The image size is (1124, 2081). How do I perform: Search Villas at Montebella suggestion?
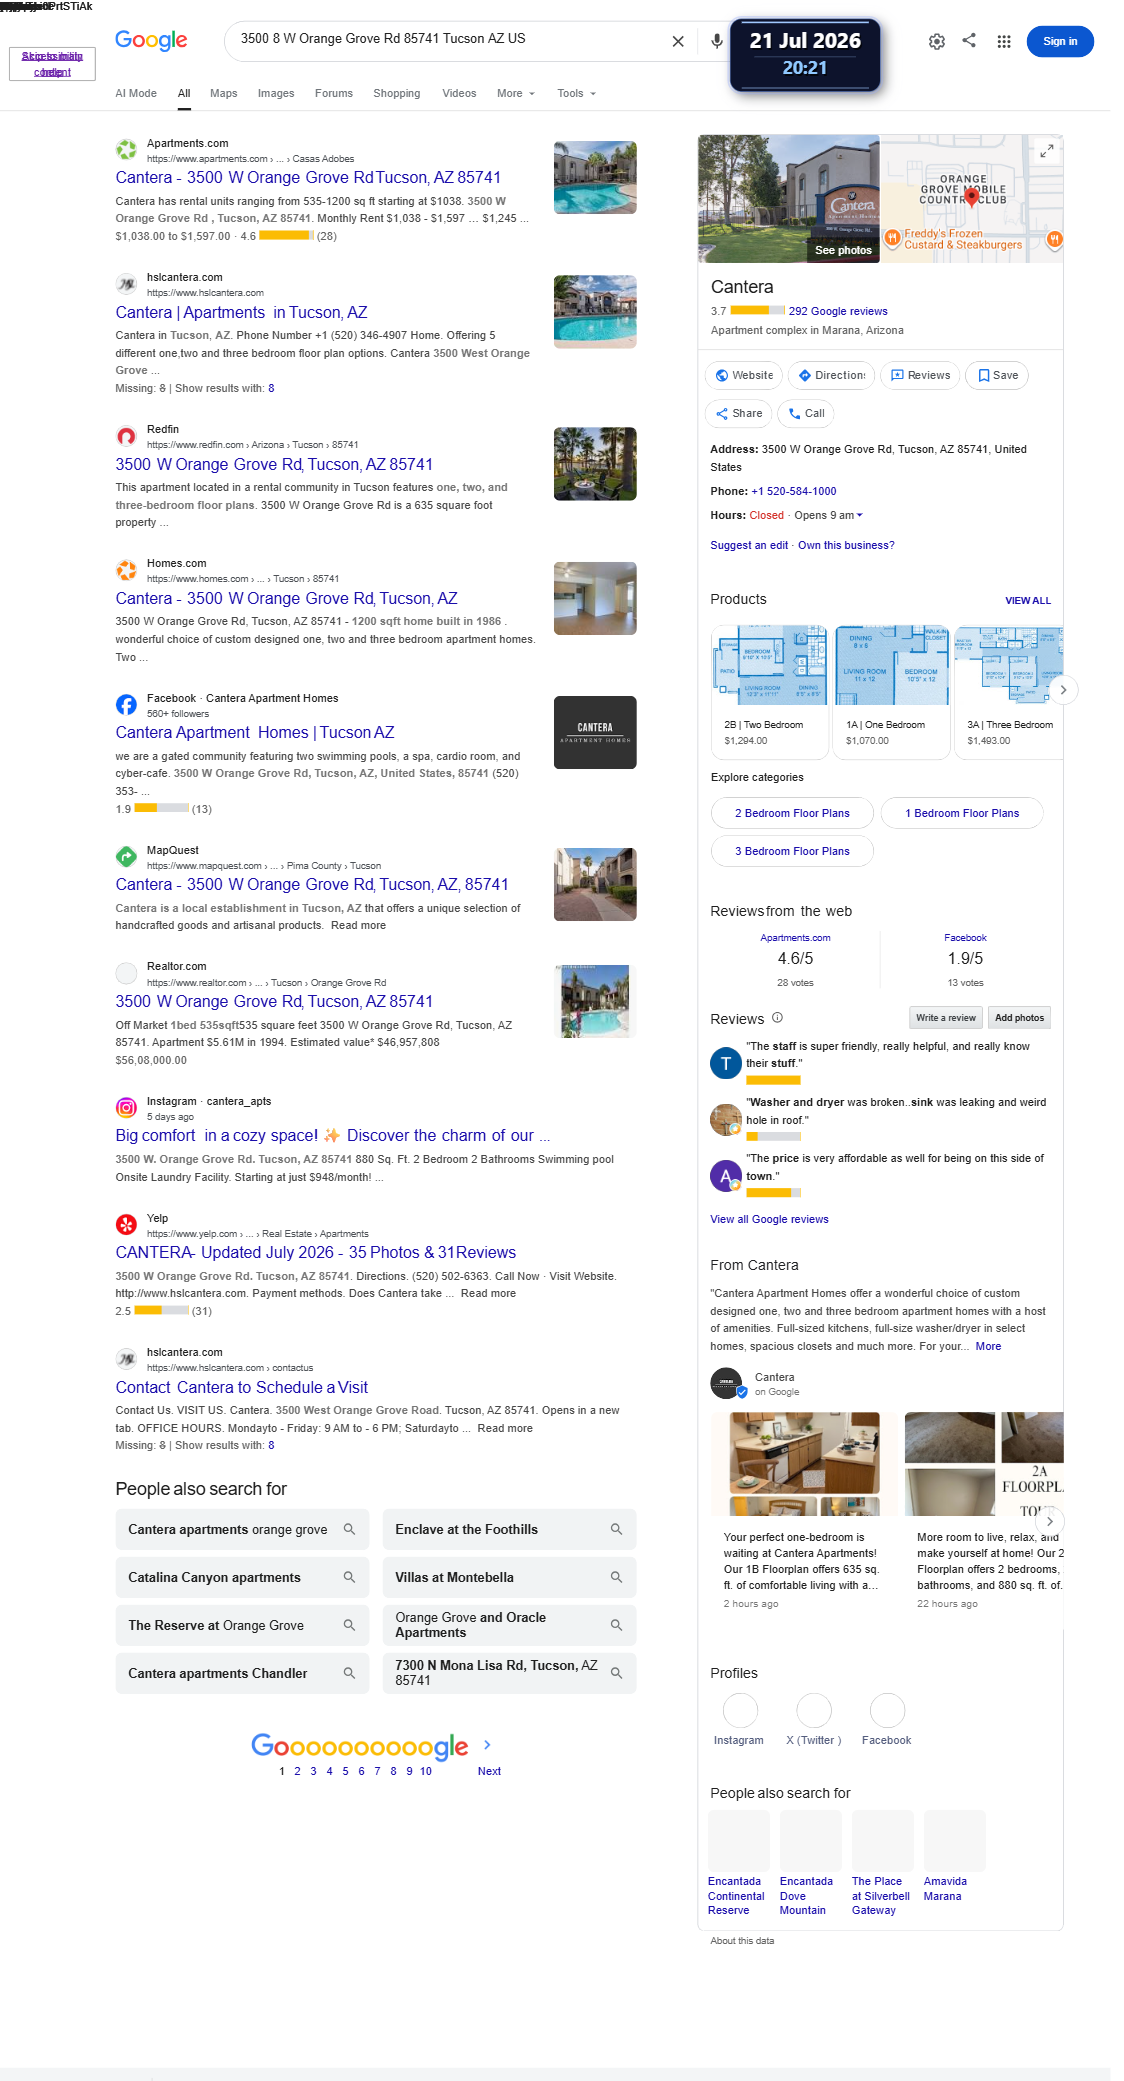coord(509,1577)
